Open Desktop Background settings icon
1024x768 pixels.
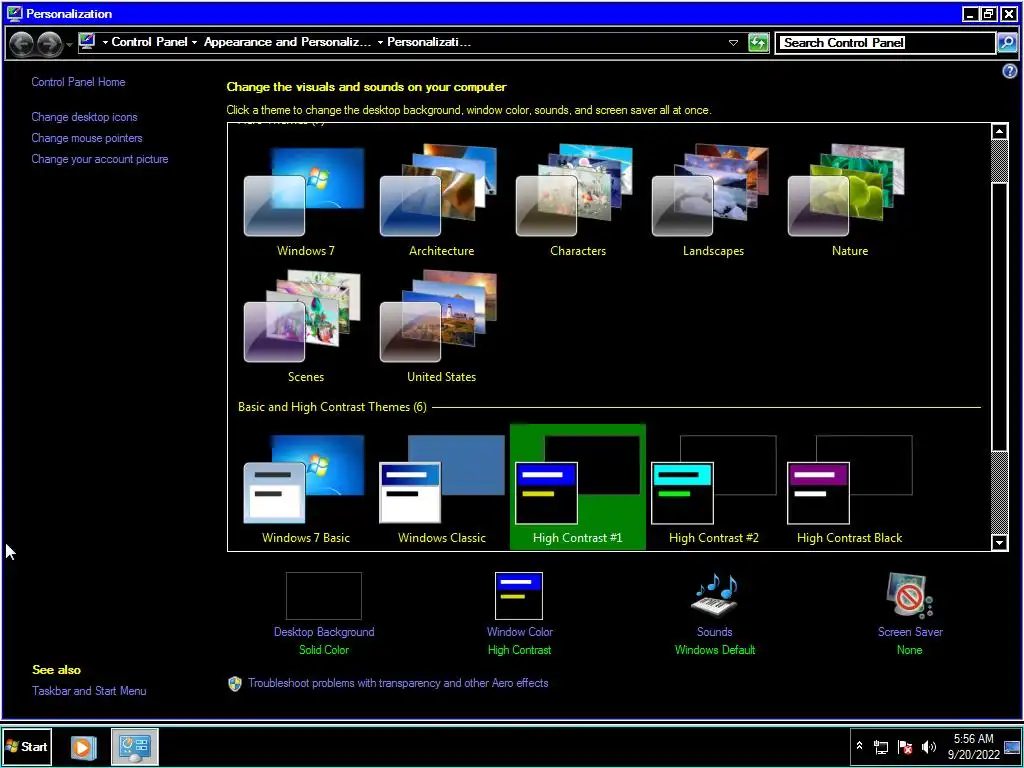pos(323,596)
